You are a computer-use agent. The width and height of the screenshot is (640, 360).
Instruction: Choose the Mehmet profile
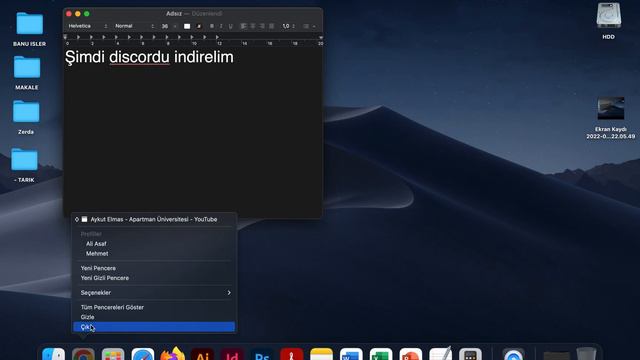click(154, 253)
